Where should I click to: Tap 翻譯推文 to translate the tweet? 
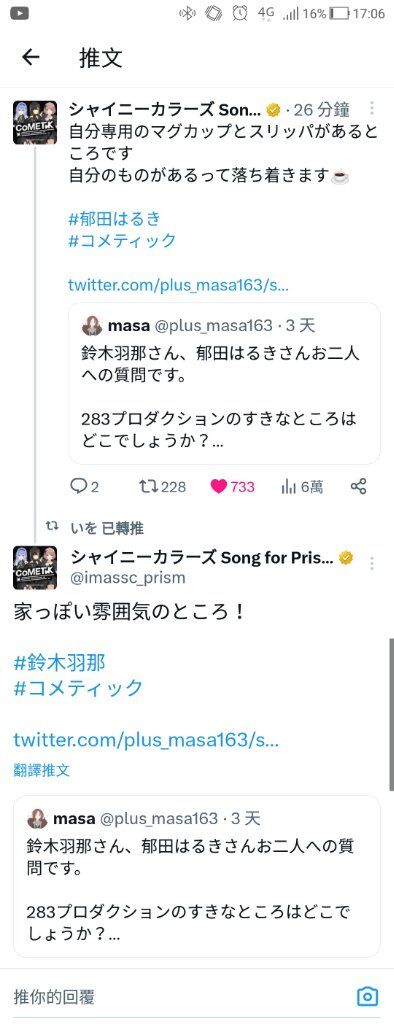pyautogui.click(x=41, y=771)
